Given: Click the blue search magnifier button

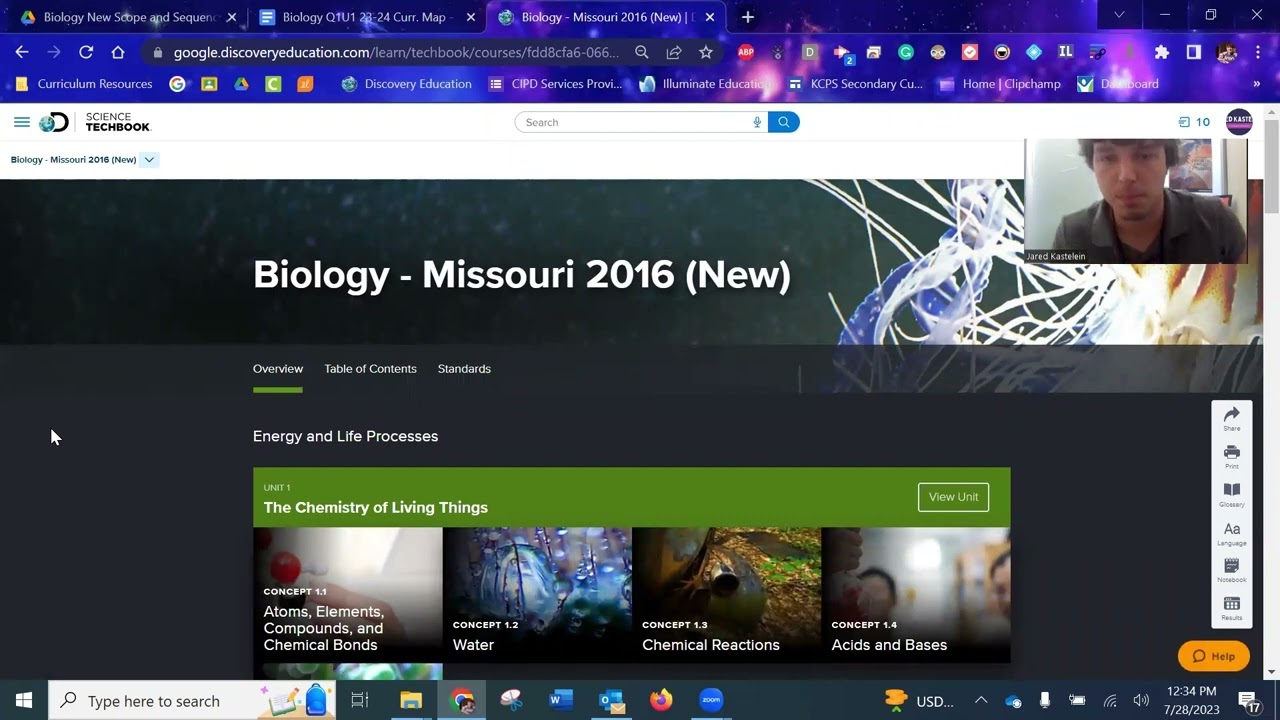Looking at the screenshot, I should 784,122.
